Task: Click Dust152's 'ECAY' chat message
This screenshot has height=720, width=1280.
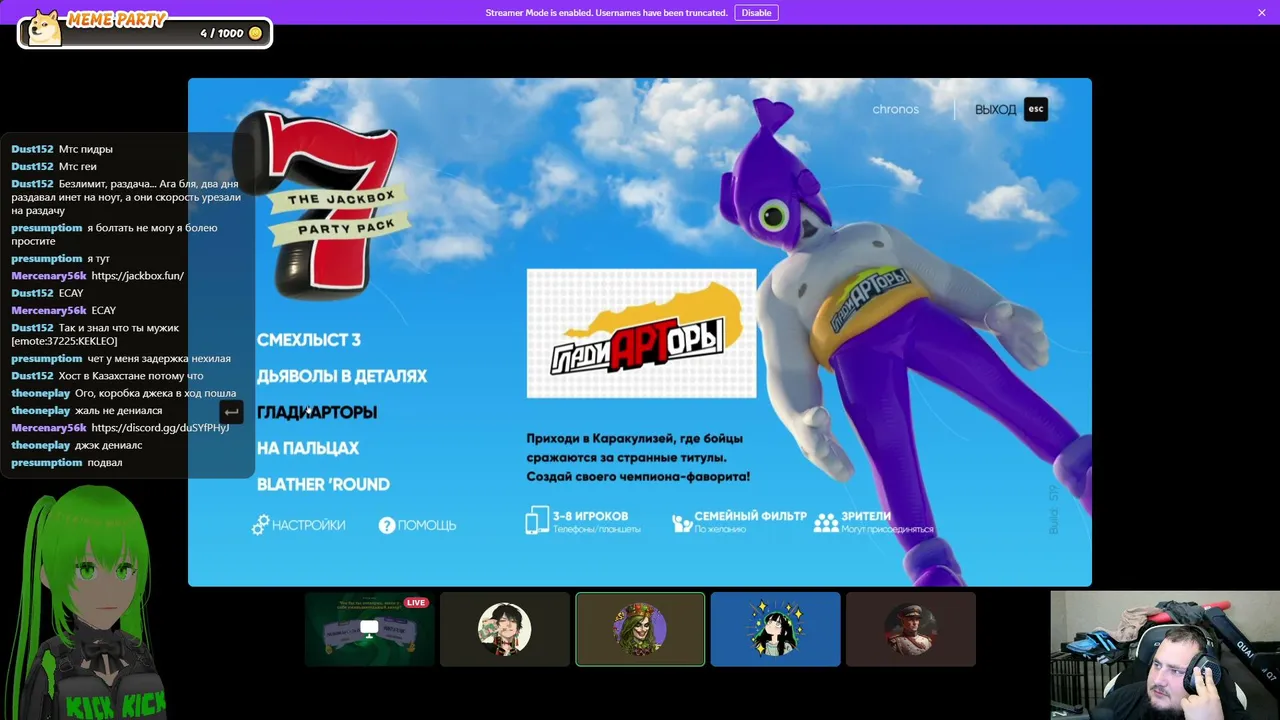Action: pos(71,294)
